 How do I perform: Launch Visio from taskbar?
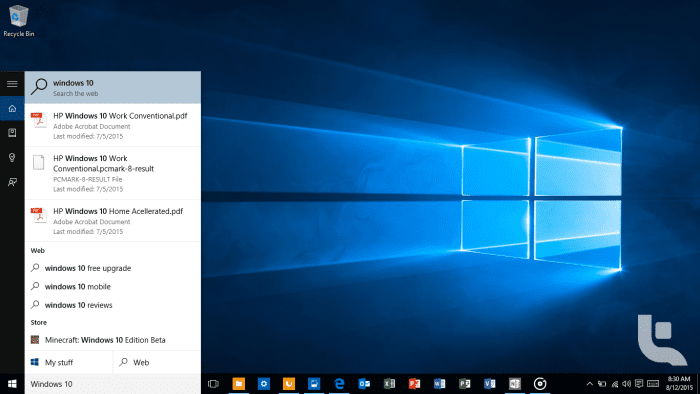[x=490, y=384]
